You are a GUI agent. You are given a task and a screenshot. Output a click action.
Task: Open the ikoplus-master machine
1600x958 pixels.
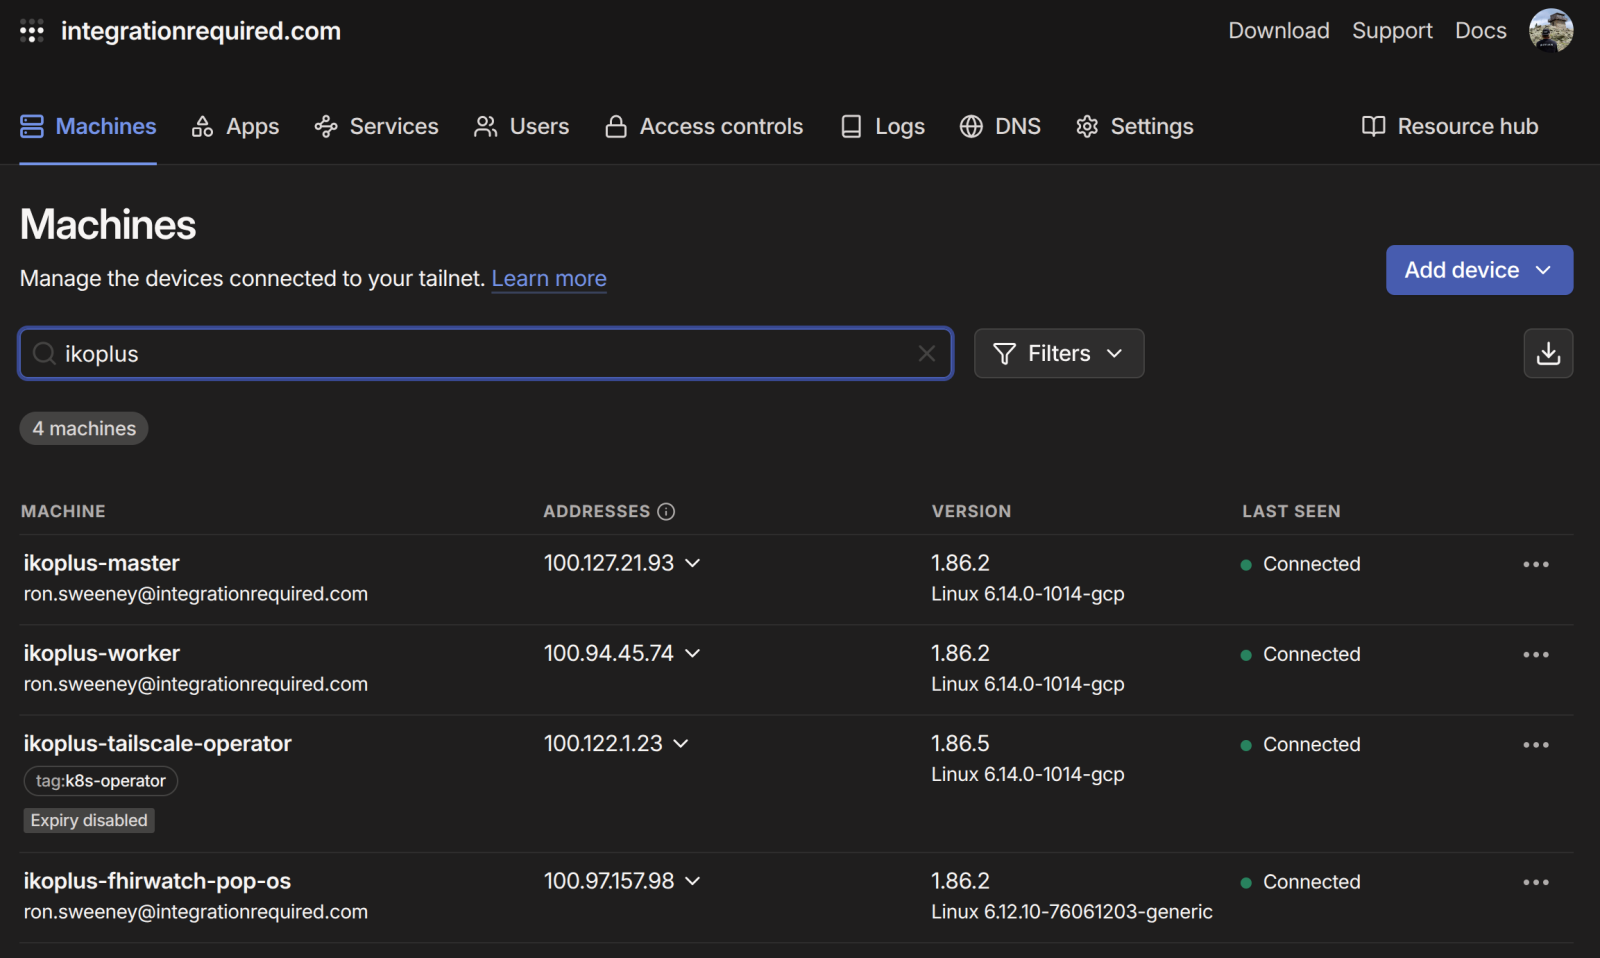(102, 563)
